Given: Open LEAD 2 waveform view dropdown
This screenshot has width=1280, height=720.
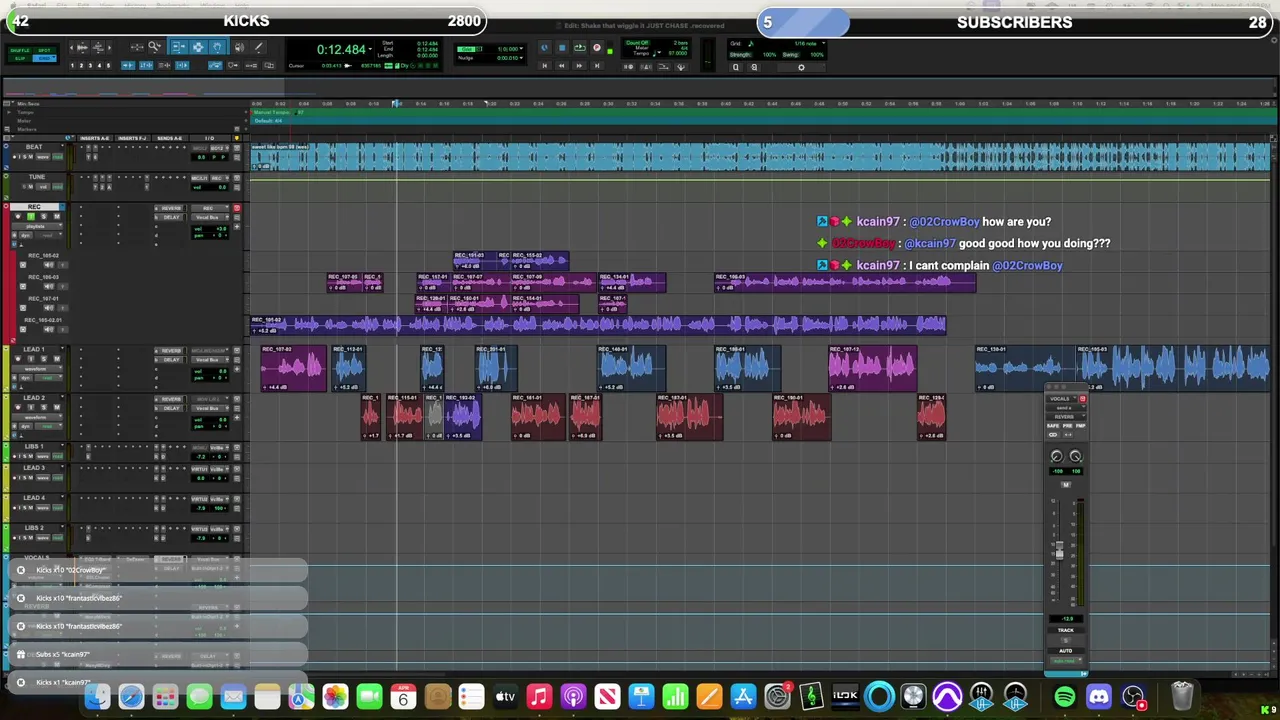Looking at the screenshot, I should pos(36,417).
